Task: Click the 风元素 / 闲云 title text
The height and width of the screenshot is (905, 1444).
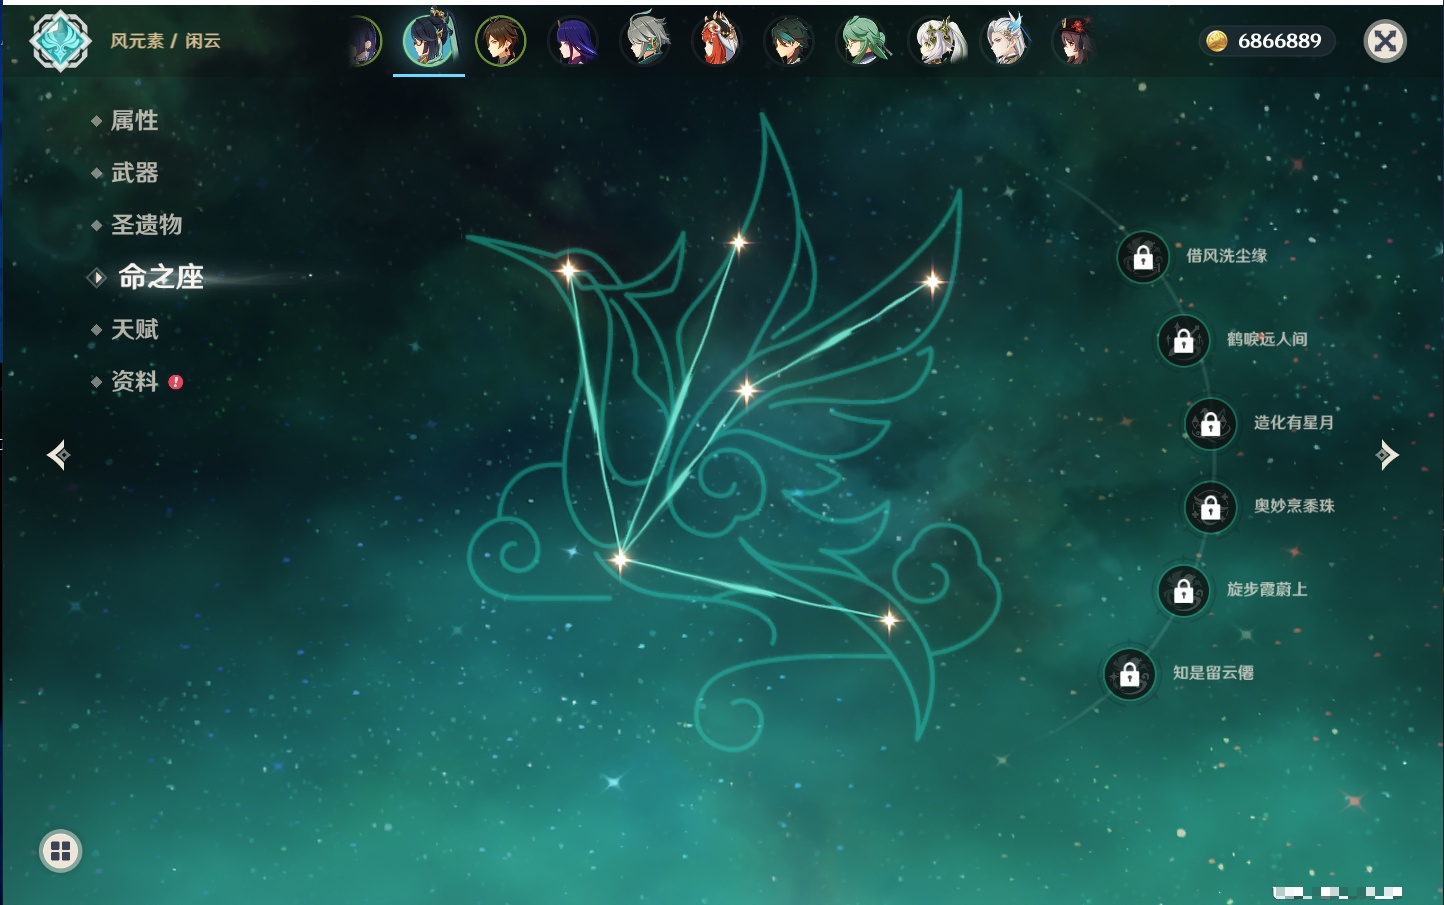Action: [x=165, y=41]
